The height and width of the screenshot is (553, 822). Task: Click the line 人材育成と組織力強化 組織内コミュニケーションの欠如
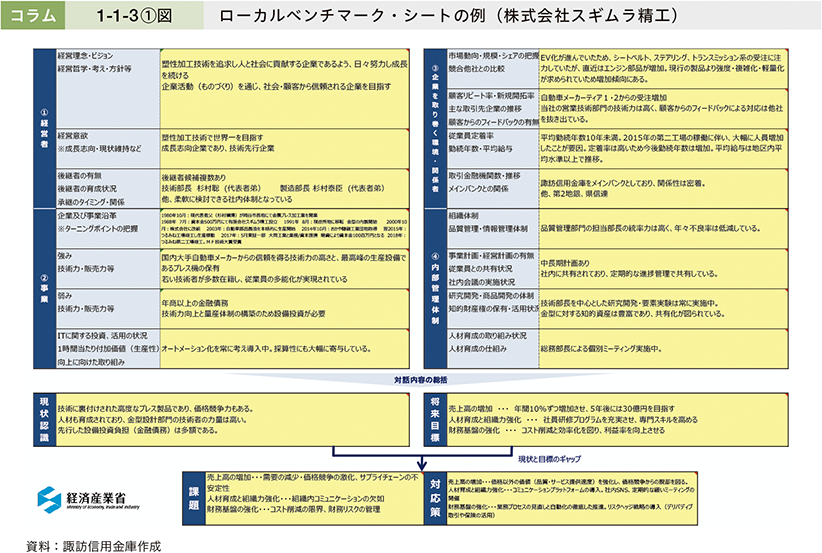point(296,498)
